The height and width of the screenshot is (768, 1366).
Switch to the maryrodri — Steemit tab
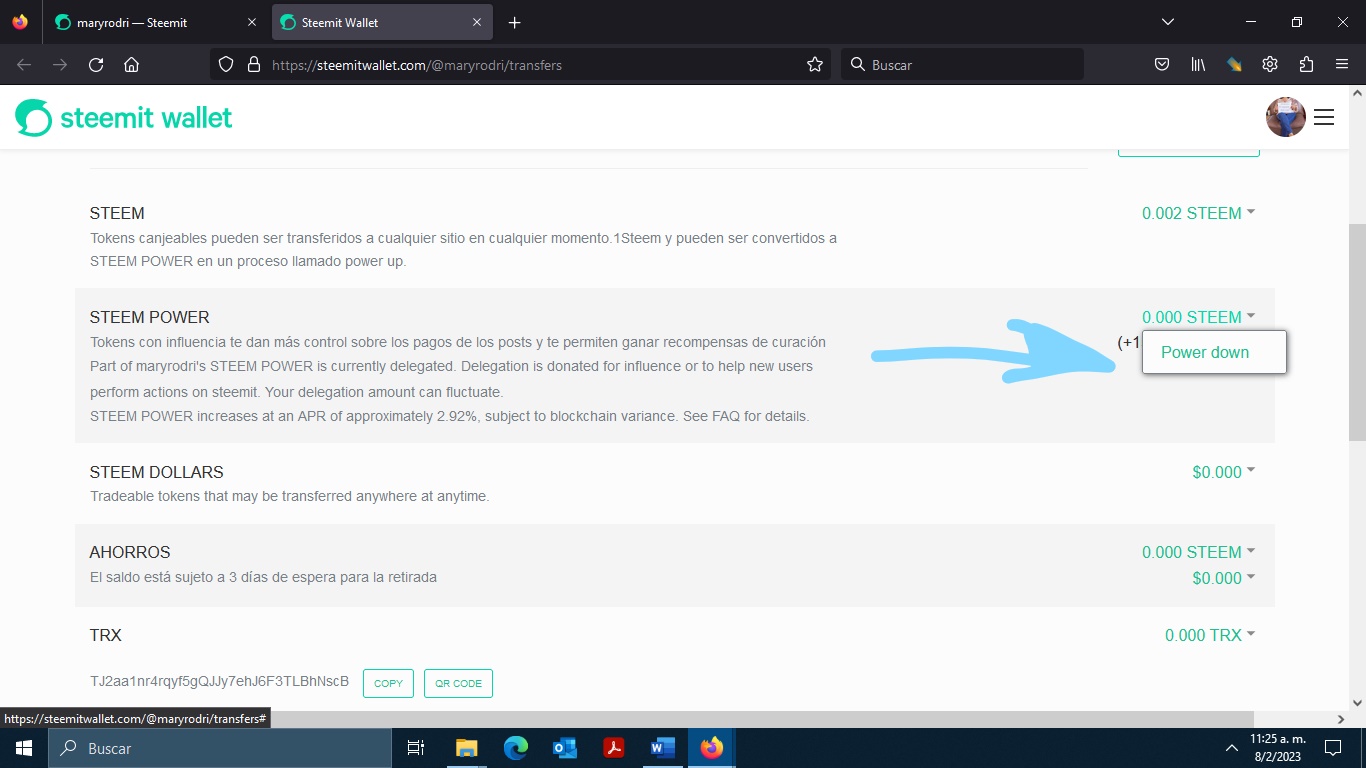click(154, 22)
